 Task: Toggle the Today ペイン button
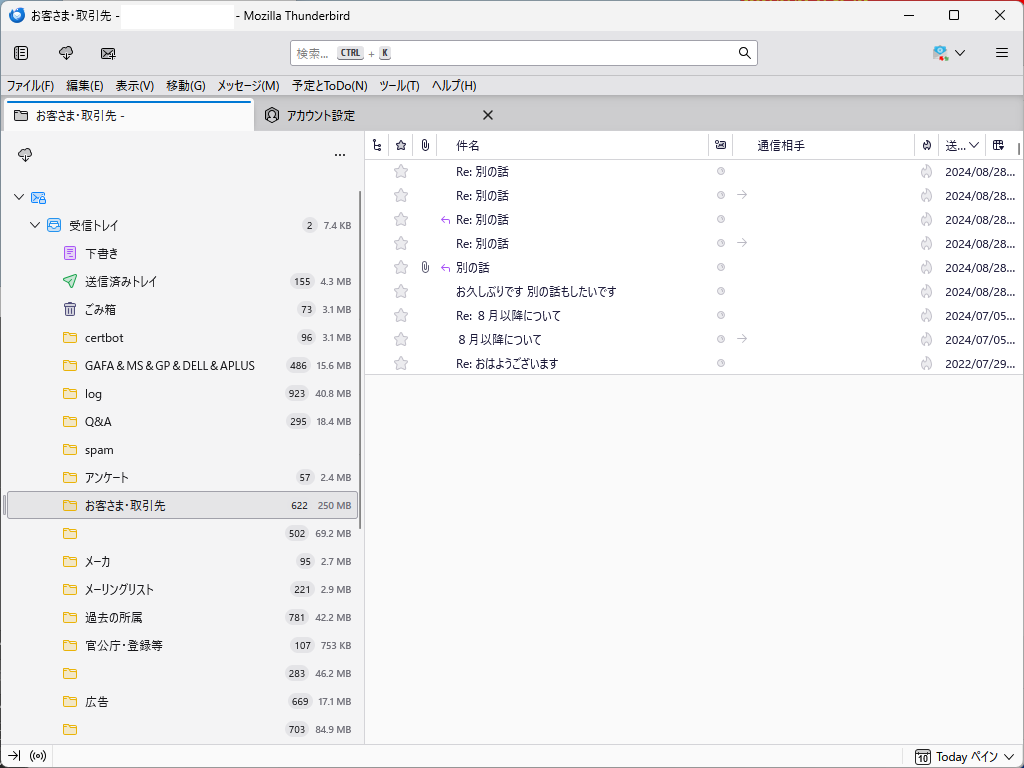[965, 756]
